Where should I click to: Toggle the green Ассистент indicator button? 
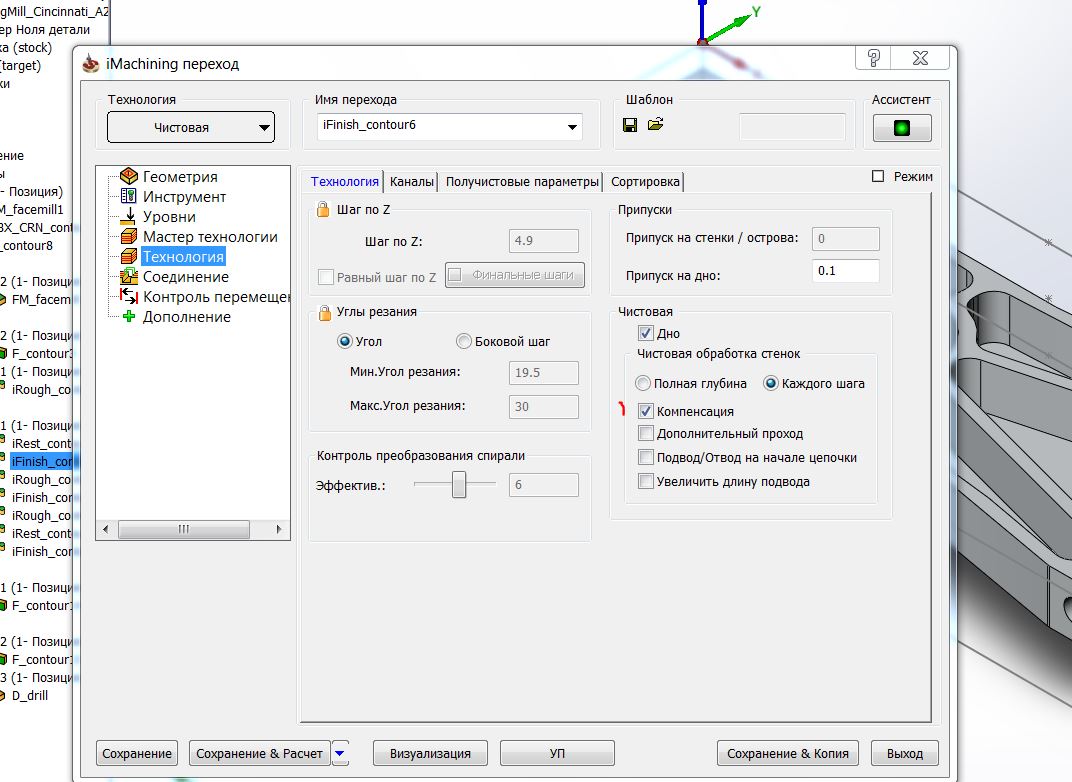click(x=902, y=128)
